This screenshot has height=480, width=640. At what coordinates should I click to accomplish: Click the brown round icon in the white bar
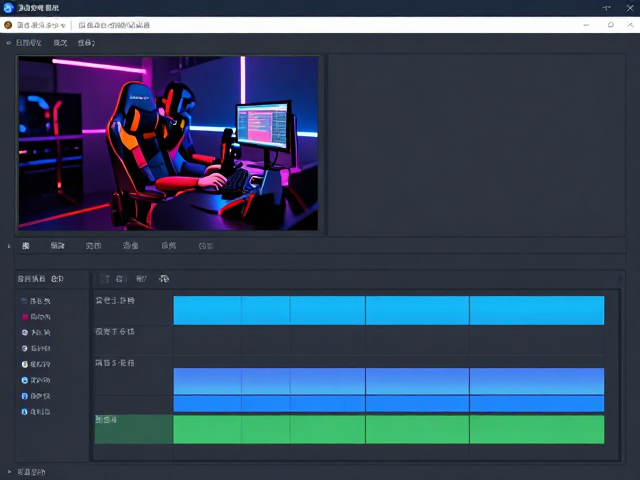click(8, 25)
